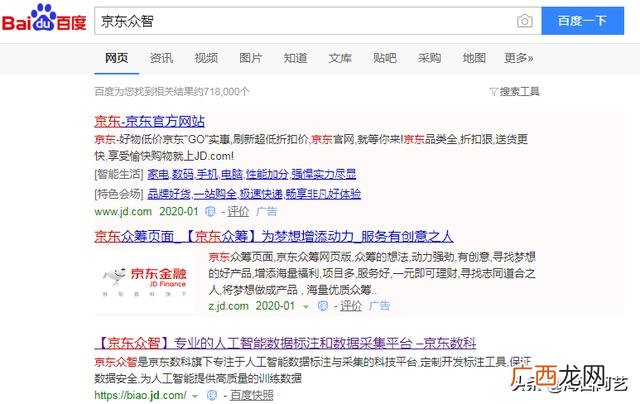This screenshot has width=640, height=404.
Task: Click verification badge beside www.jd.com
Action: 210,211
